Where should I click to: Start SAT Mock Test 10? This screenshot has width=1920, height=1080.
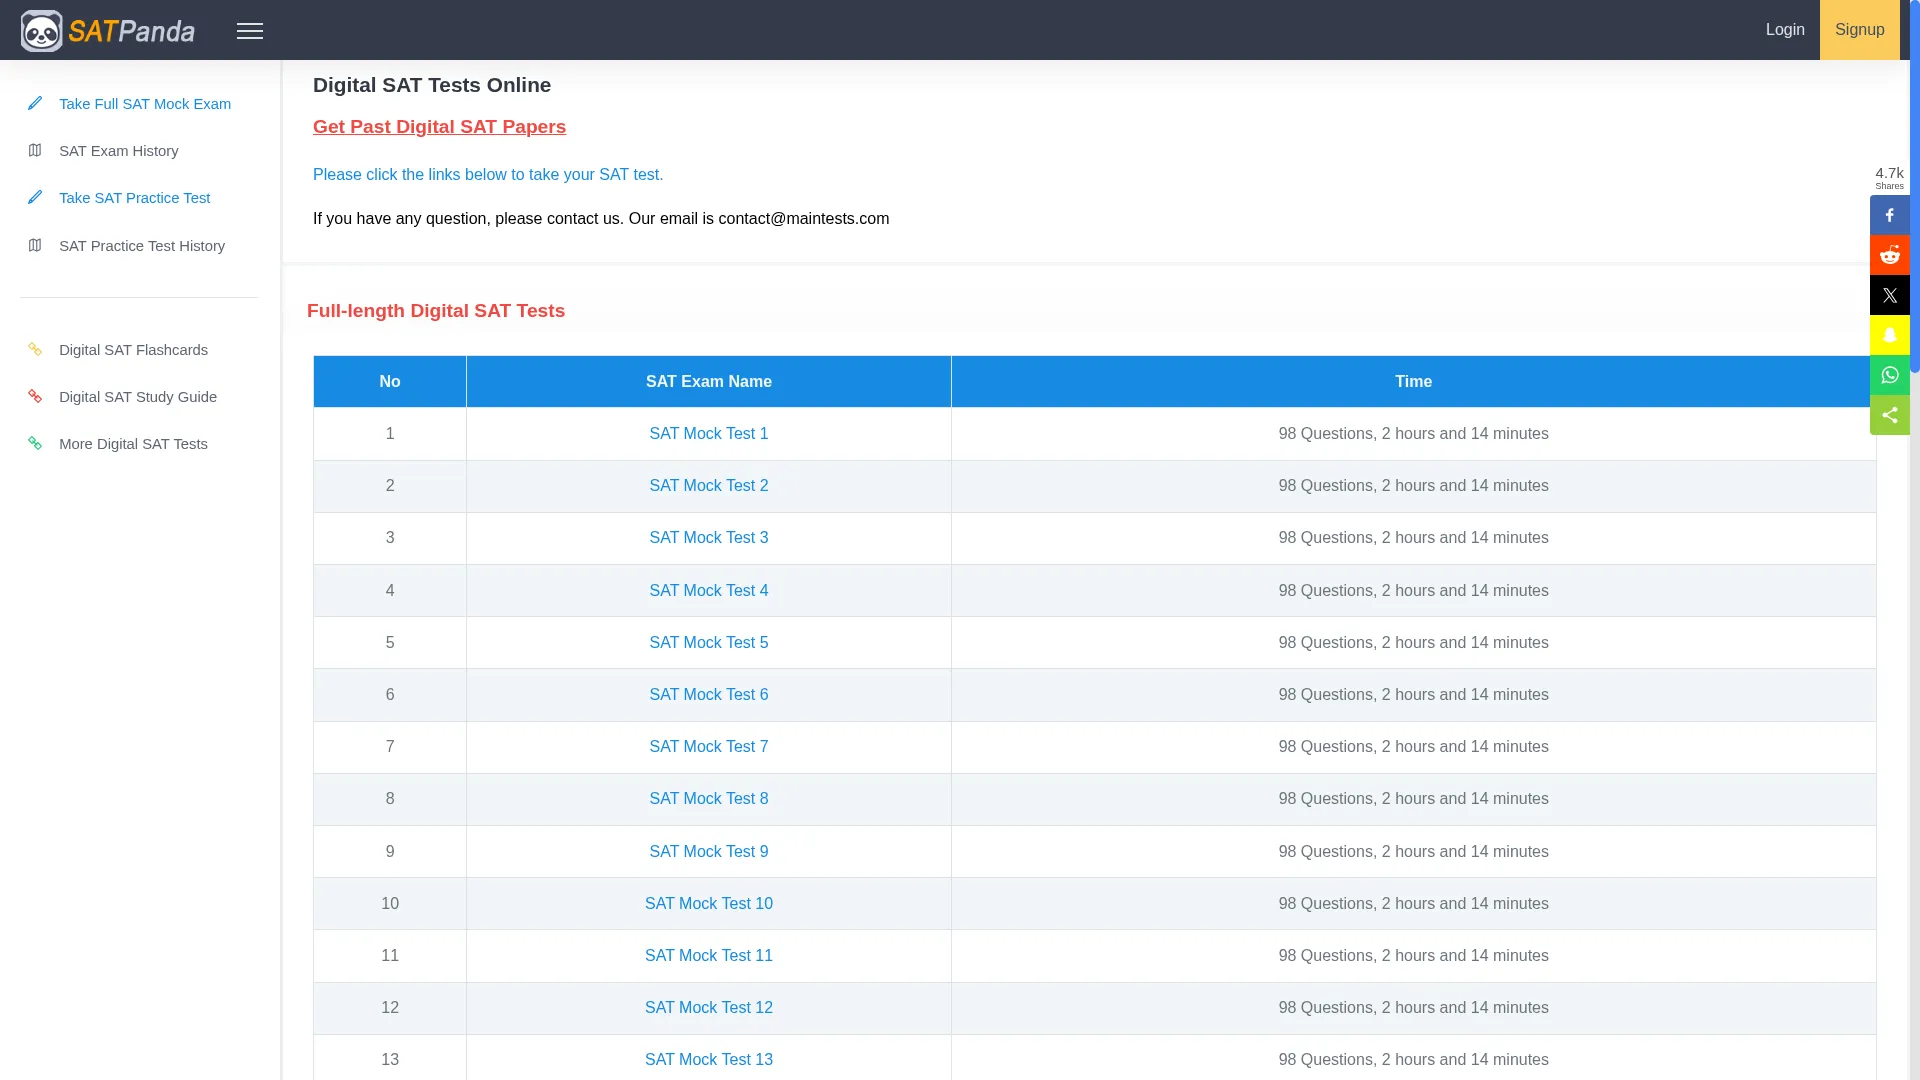pos(709,904)
